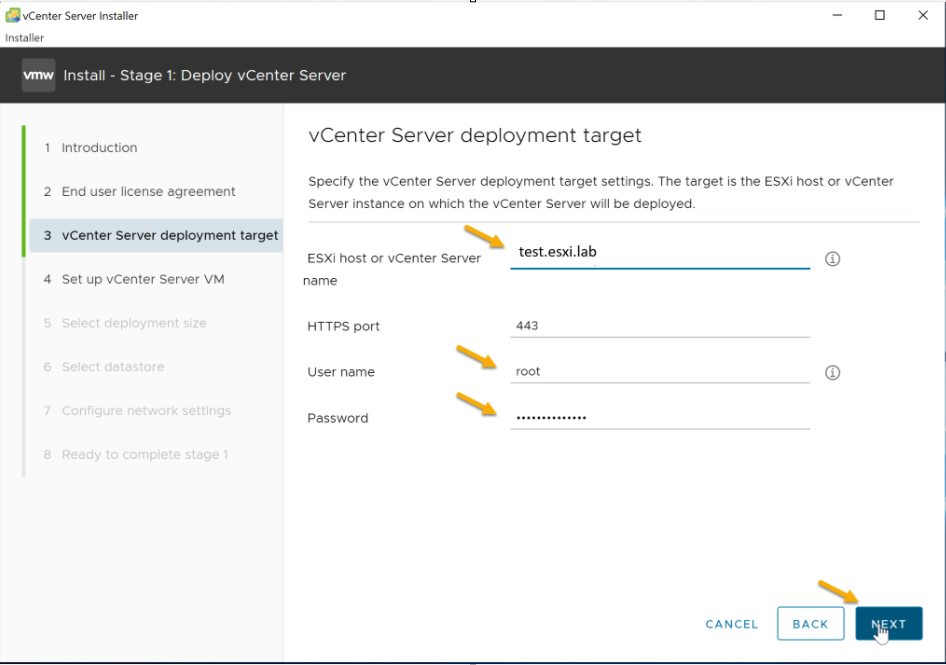
Task: Click the CANCEL link
Action: (731, 624)
